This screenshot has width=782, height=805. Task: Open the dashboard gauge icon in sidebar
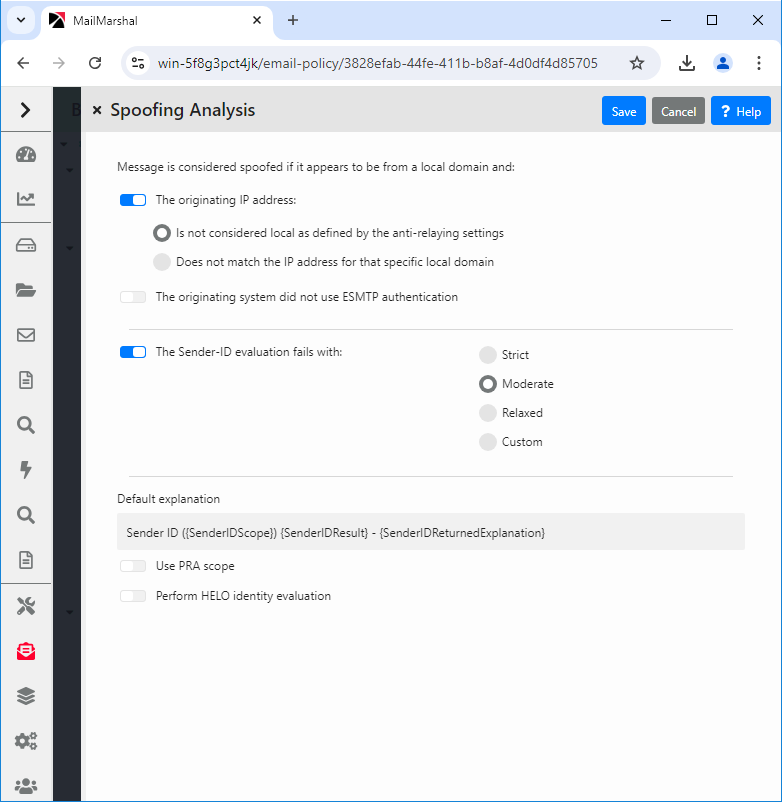click(x=26, y=155)
